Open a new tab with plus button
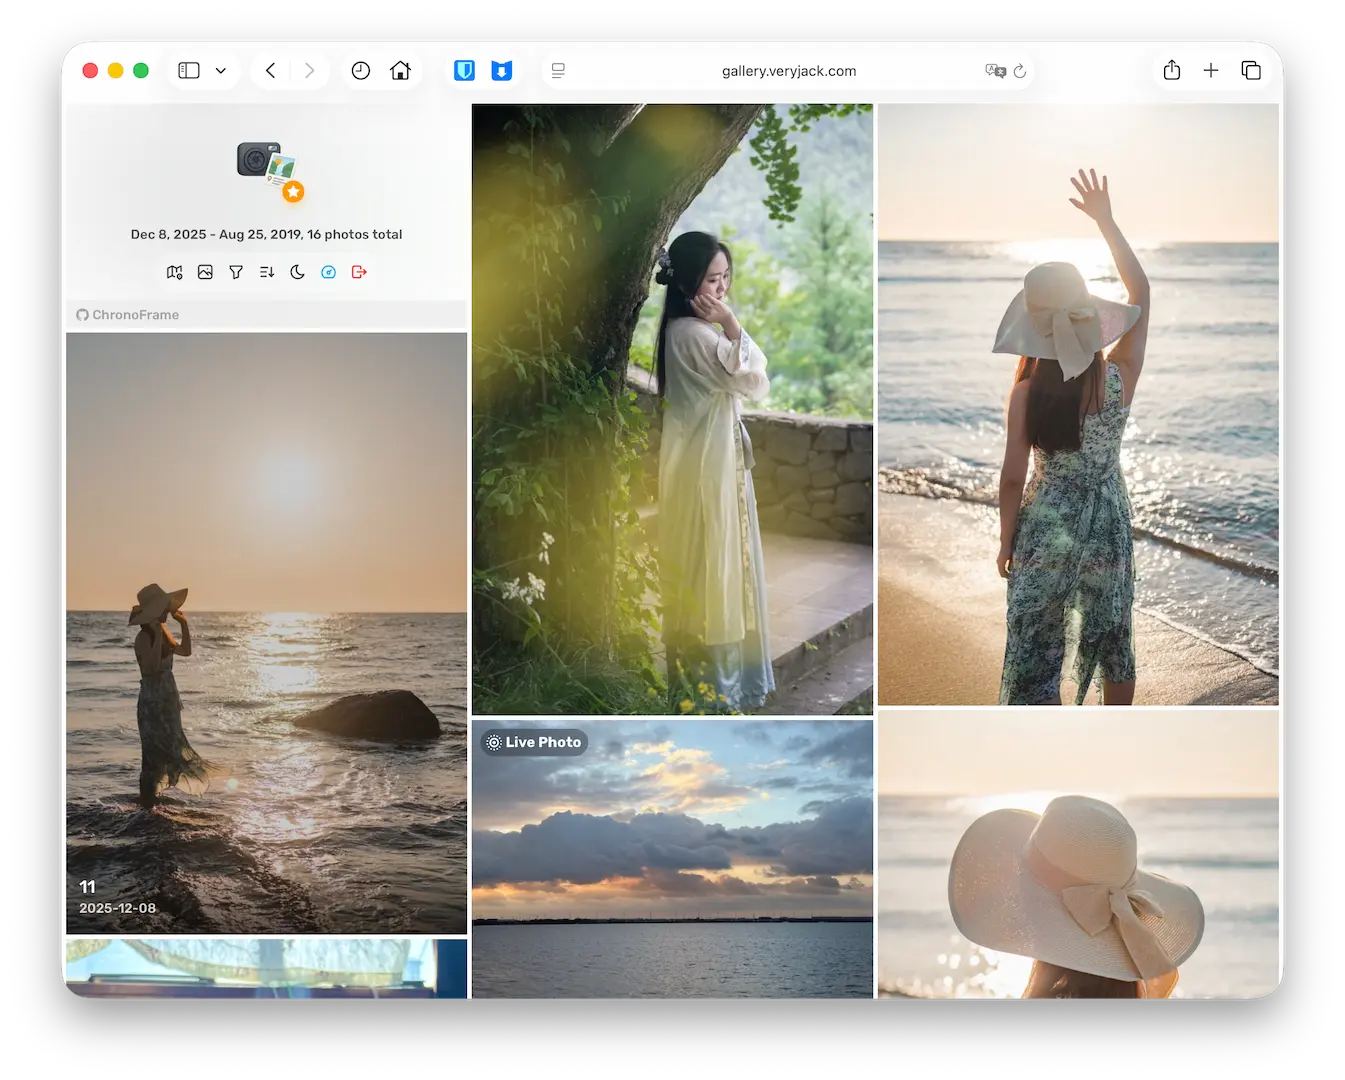This screenshot has width=1345, height=1080. tap(1211, 71)
